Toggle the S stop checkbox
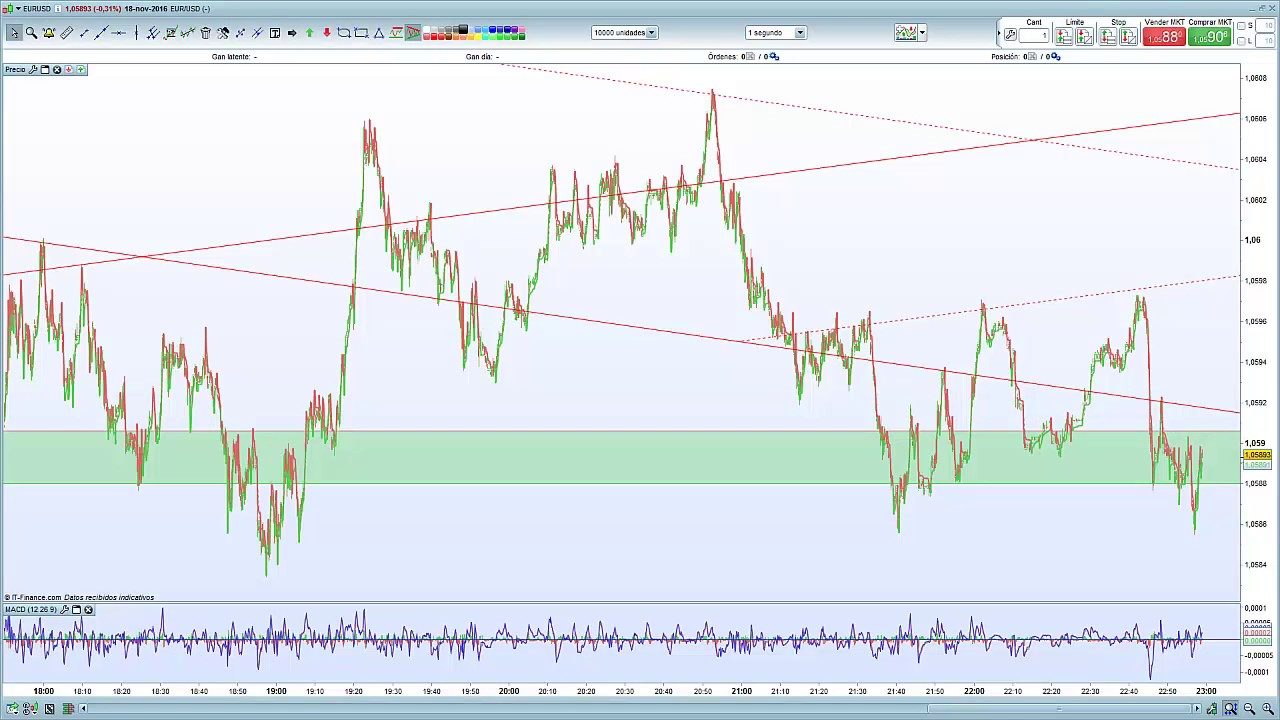 click(x=1241, y=26)
